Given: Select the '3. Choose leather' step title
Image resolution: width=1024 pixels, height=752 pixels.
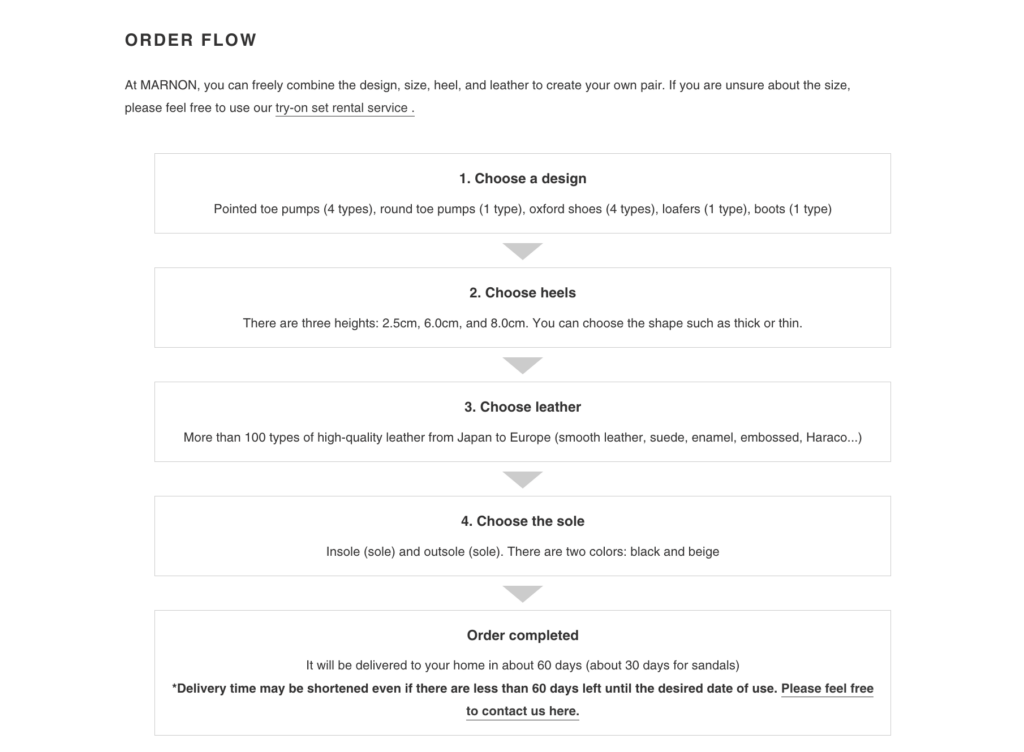Looking at the screenshot, I should point(522,407).
